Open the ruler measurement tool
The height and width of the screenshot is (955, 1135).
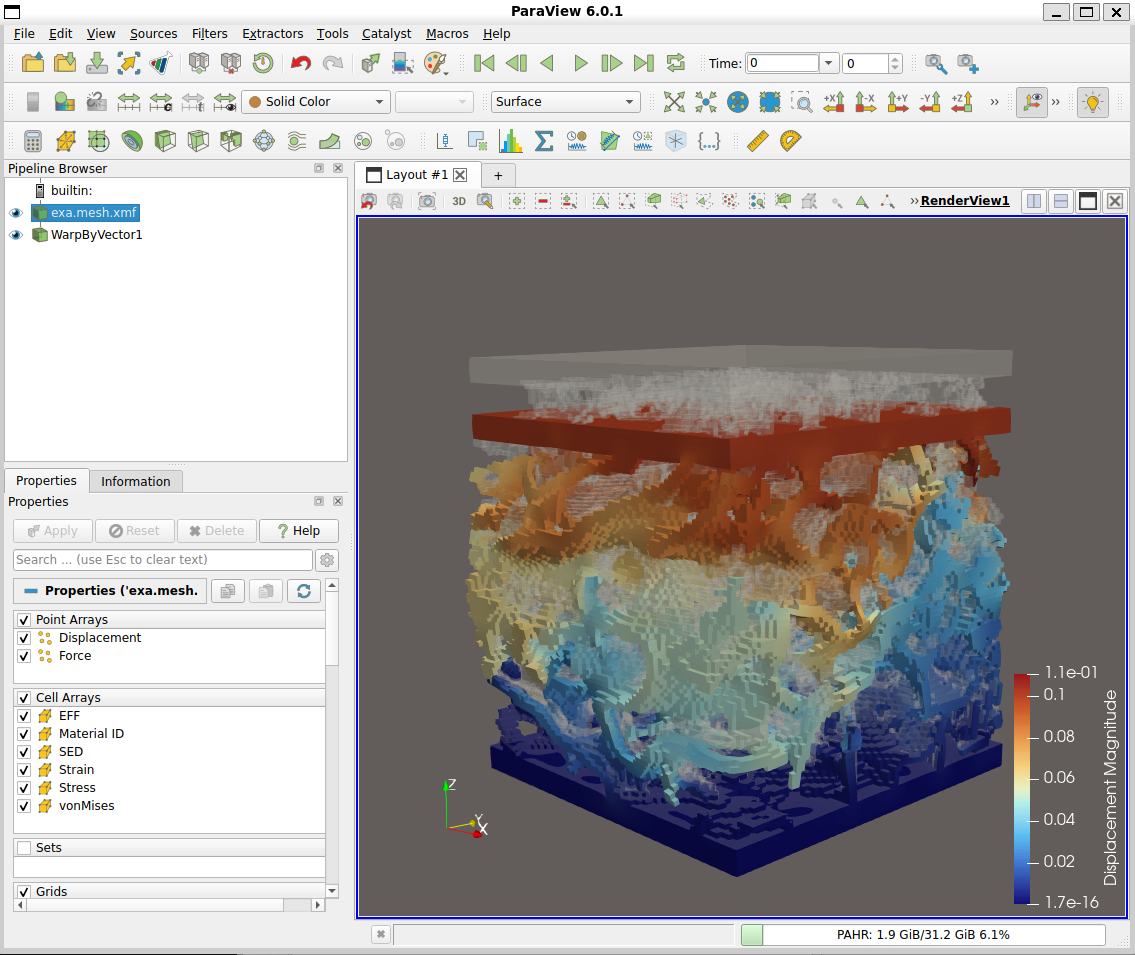757,141
